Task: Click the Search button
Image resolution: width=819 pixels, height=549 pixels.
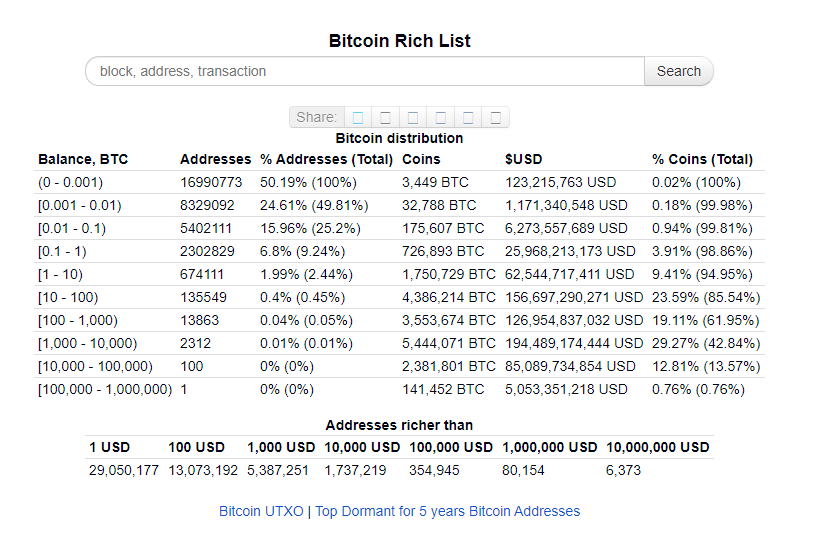Action: pos(678,71)
